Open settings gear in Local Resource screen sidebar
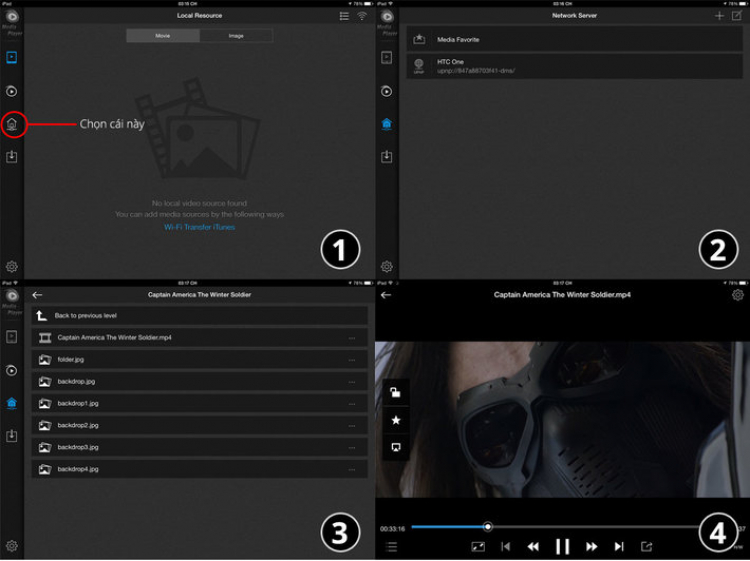Viewport: 750px width, 561px height. [x=11, y=266]
